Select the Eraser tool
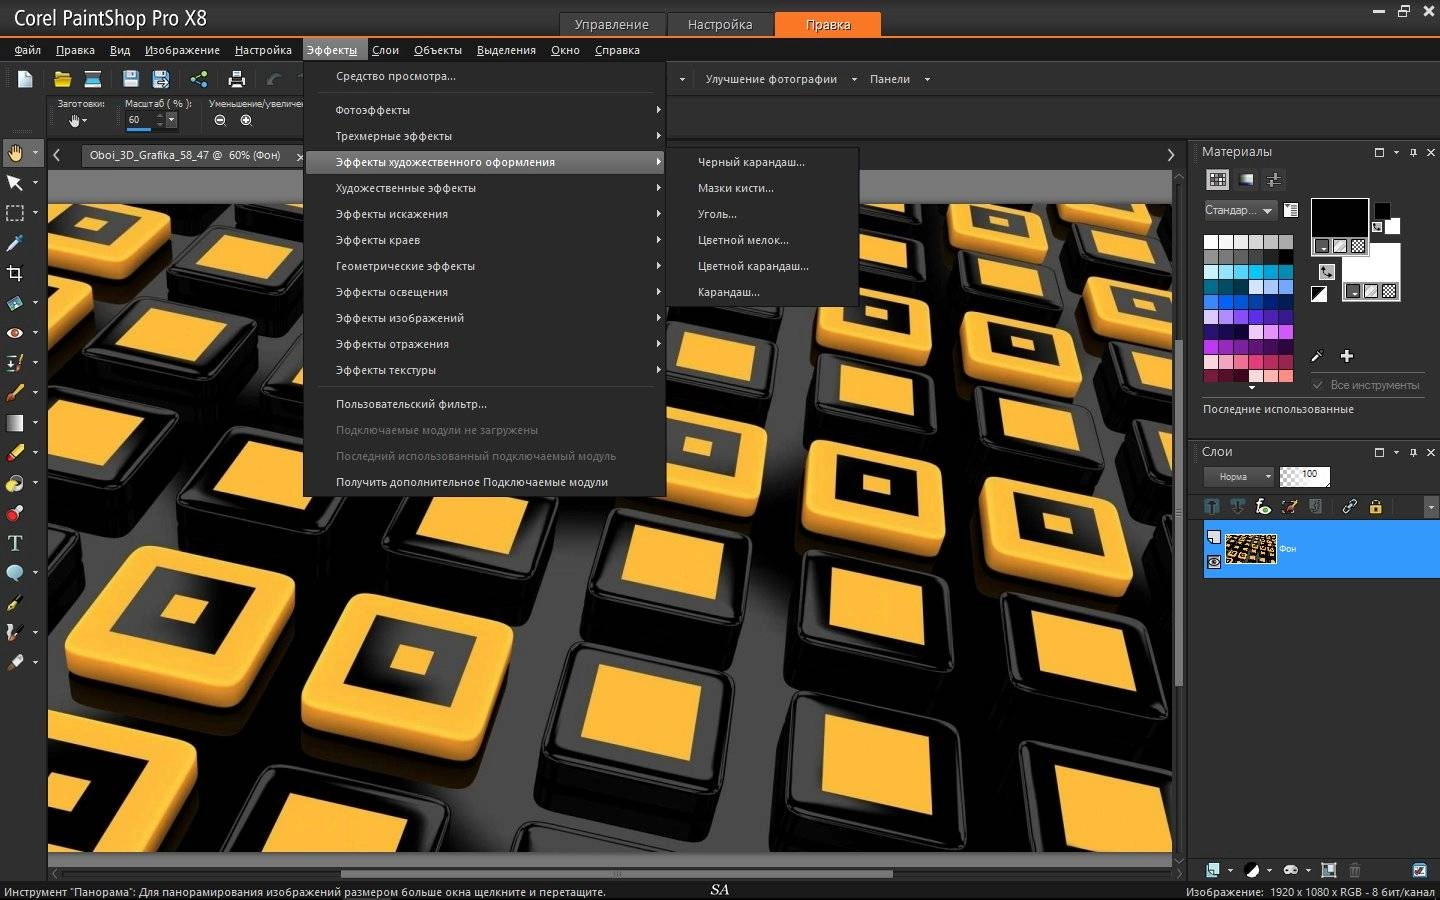Screen dimensions: 1440x900 point(15,453)
